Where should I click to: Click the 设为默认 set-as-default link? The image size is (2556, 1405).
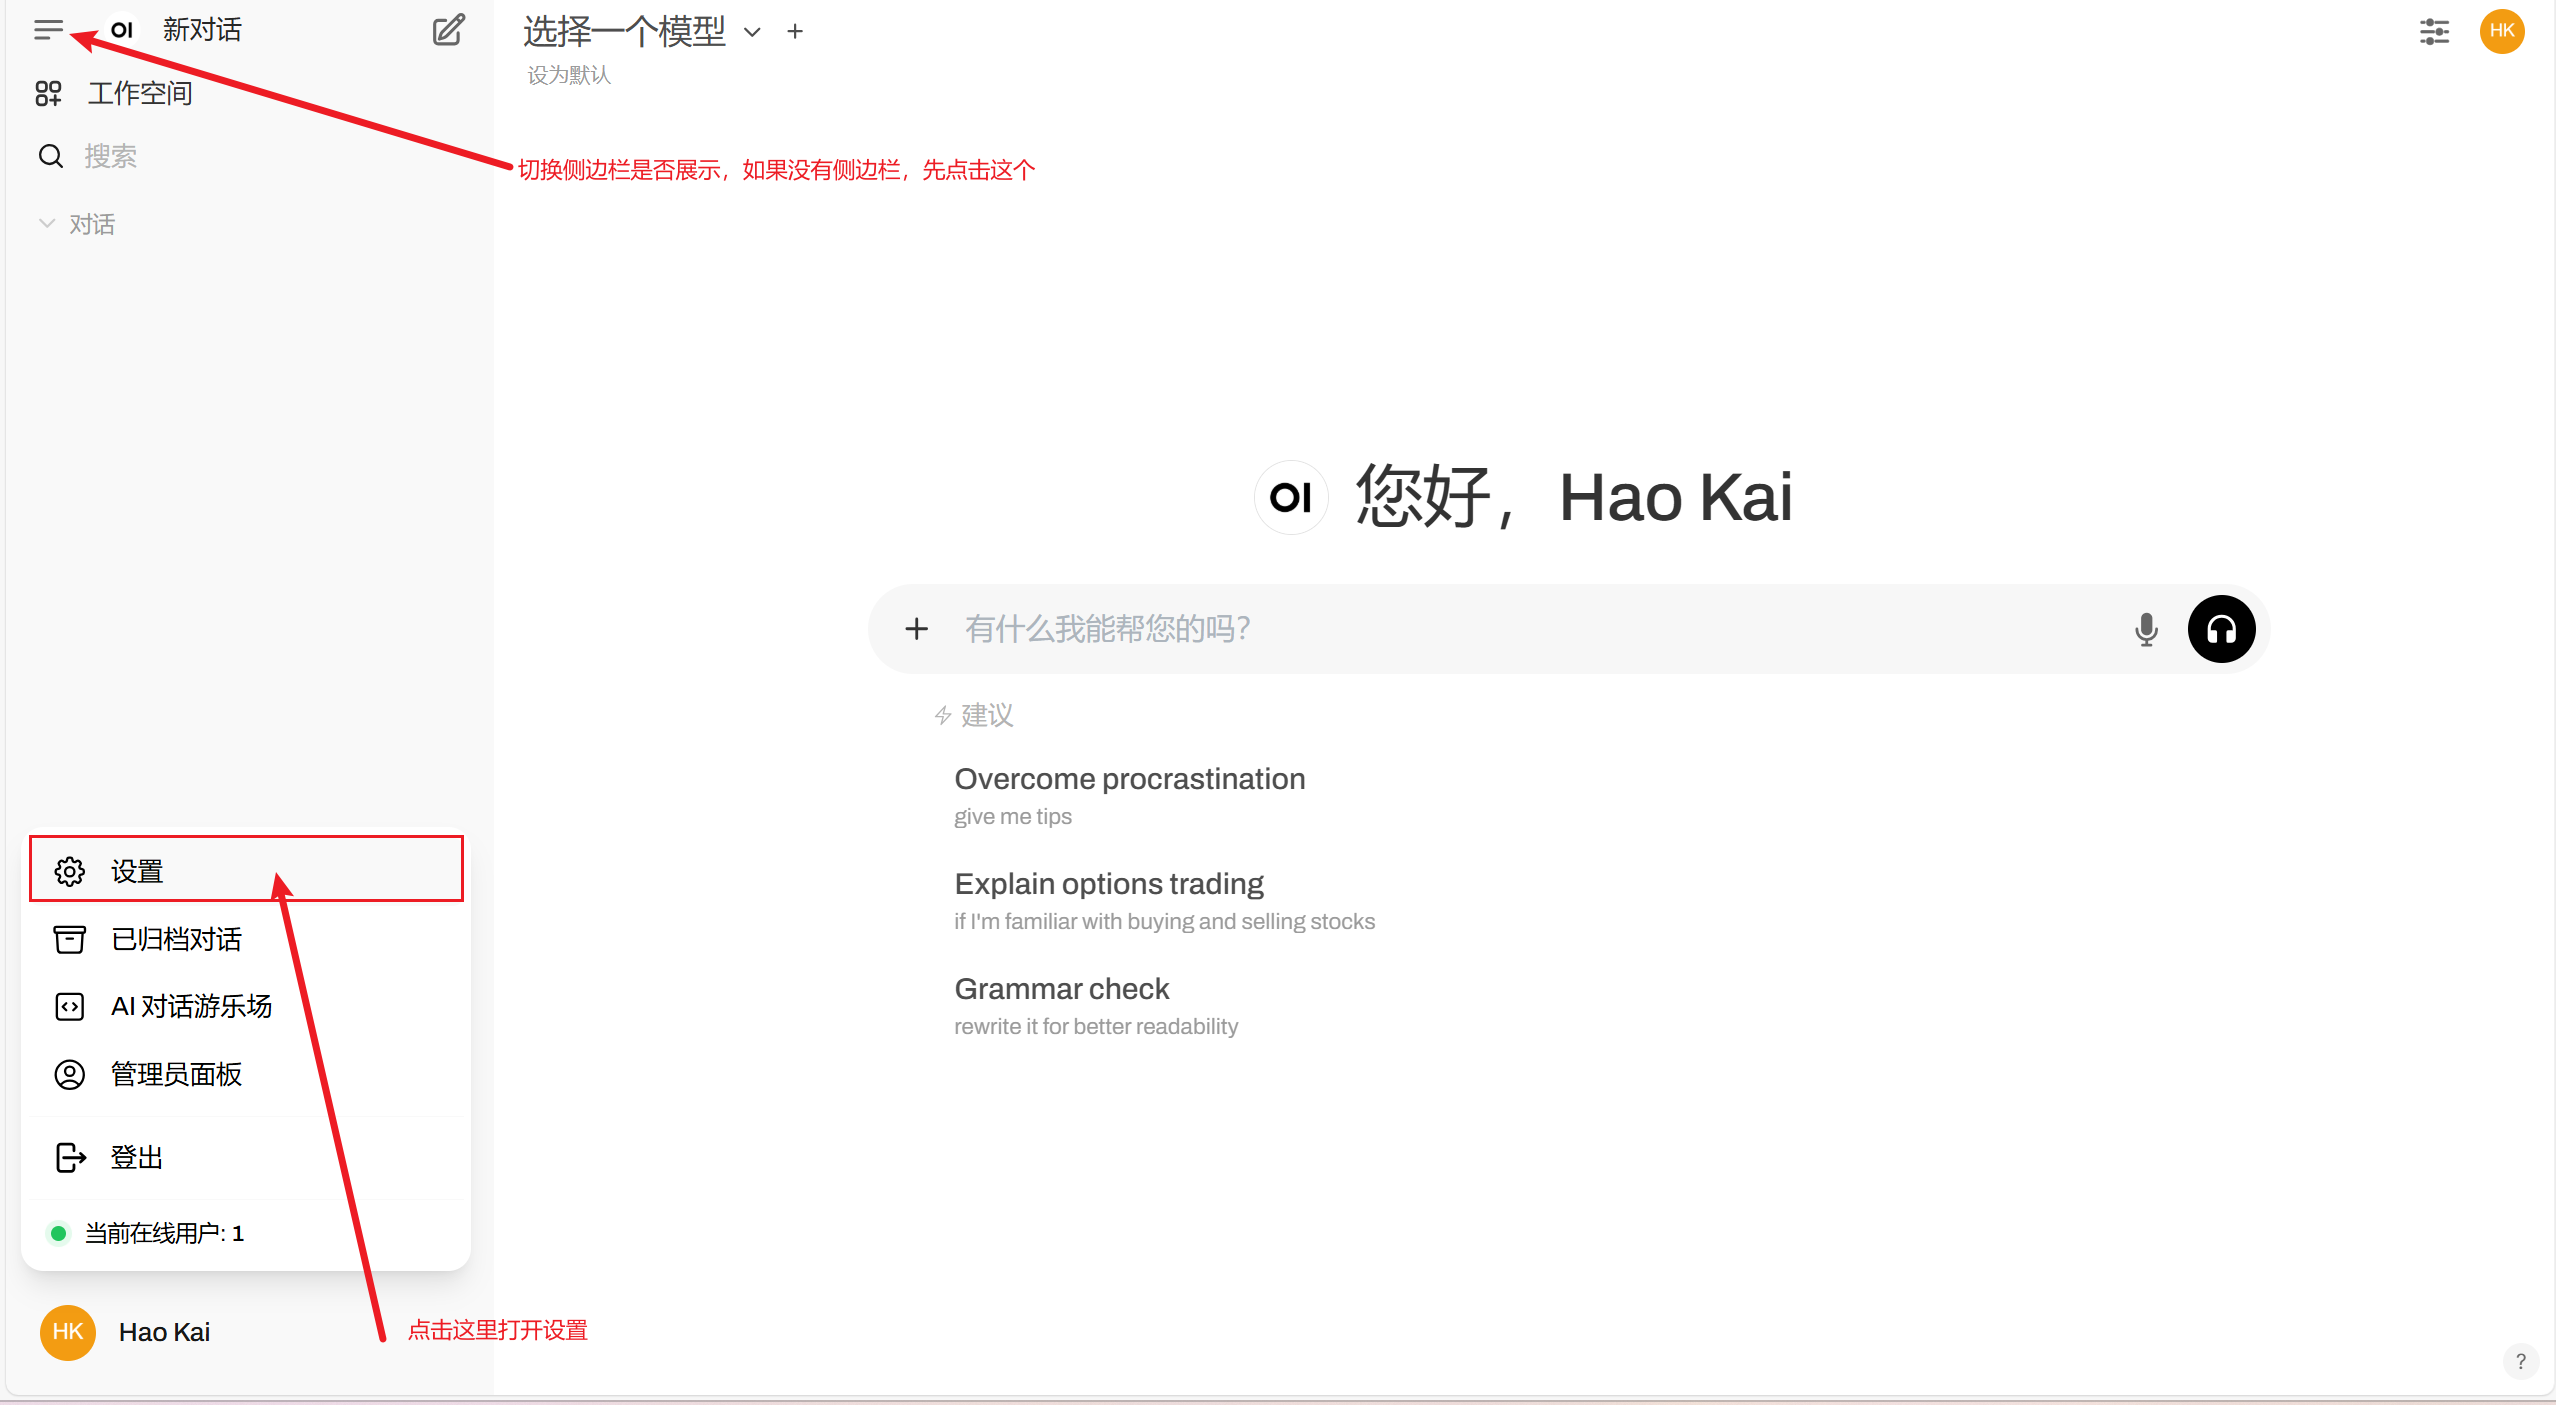(568, 75)
